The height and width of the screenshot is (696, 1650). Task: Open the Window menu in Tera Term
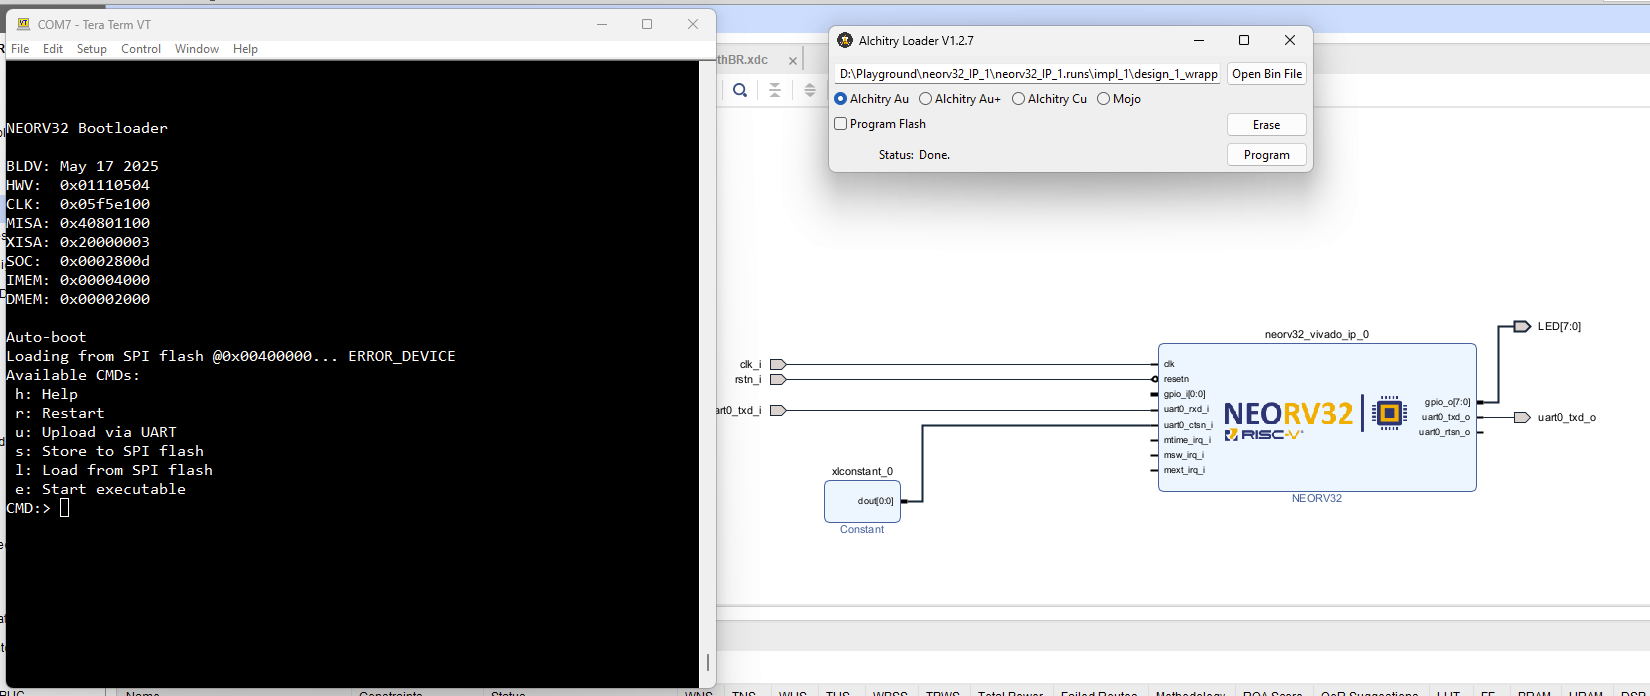[197, 49]
